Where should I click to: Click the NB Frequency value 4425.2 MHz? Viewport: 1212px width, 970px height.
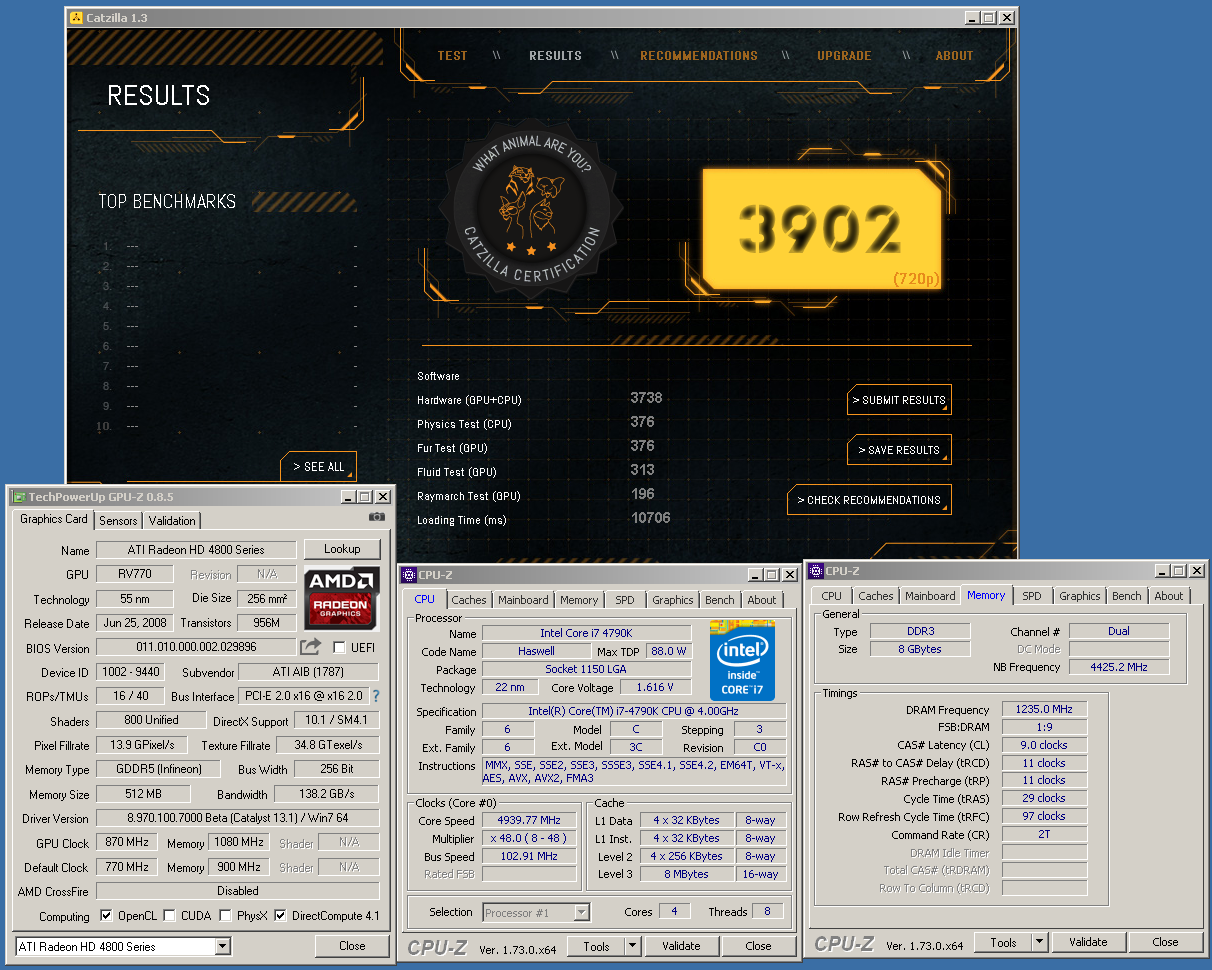point(1119,667)
